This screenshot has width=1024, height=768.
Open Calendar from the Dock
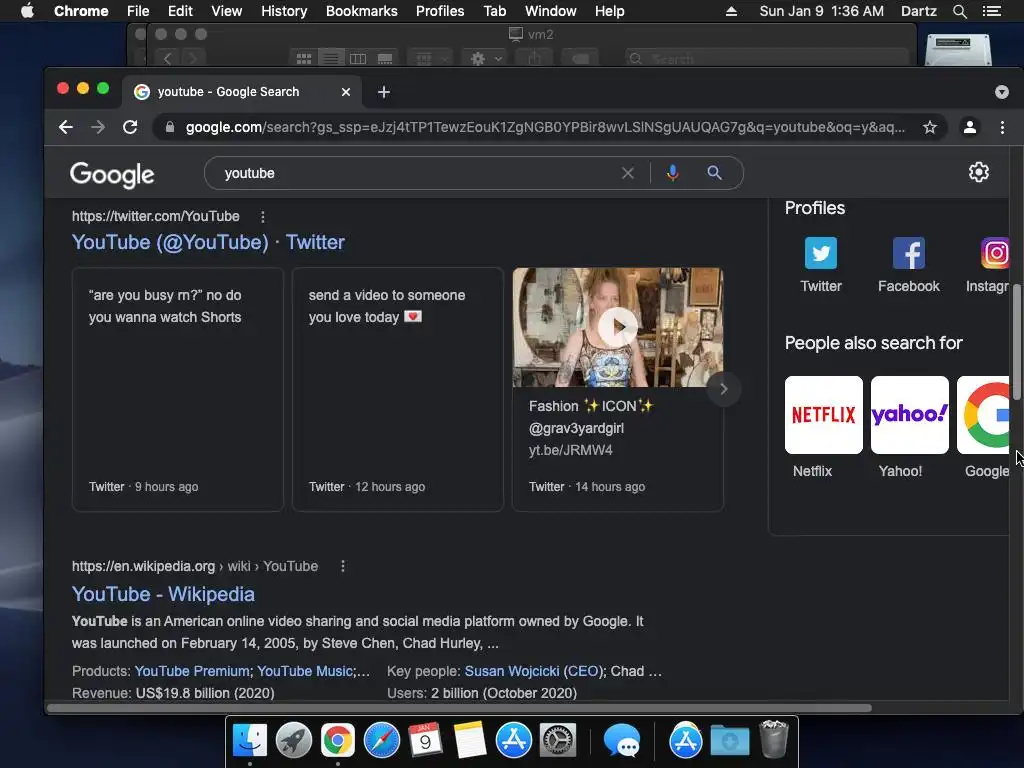(426, 741)
